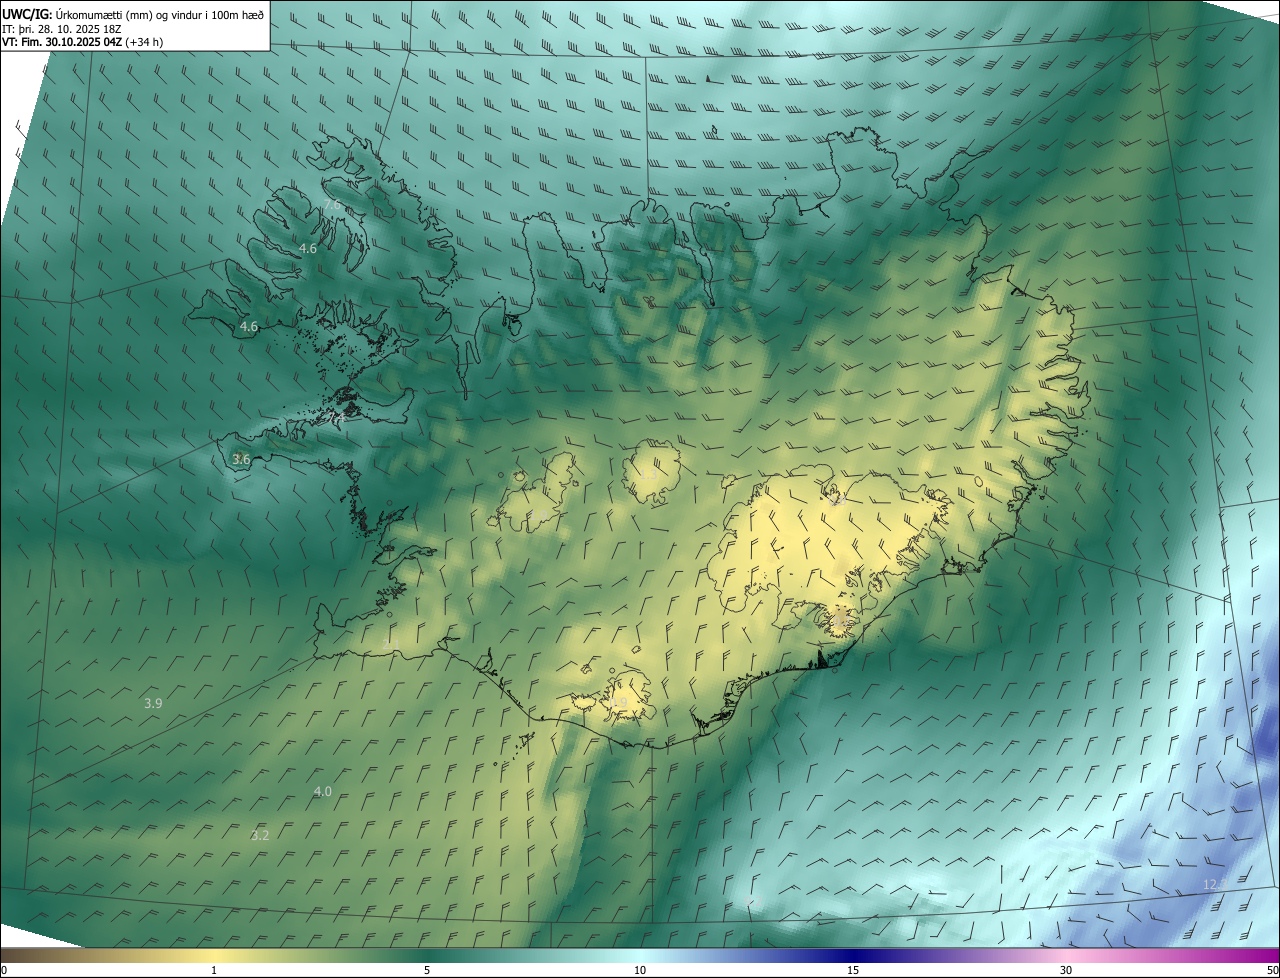Image resolution: width=1280 pixels, height=978 pixels.
Task: Click the 4.6 value directly below the 7.6 label
Action: tap(308, 248)
